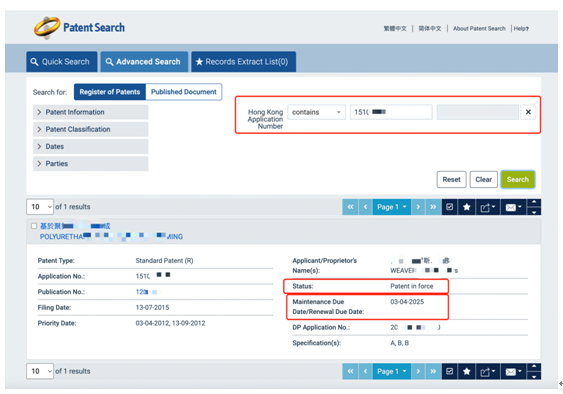Image resolution: width=563 pixels, height=394 pixels.
Task: Open the 'contains' operator dropdown
Action: click(x=316, y=112)
